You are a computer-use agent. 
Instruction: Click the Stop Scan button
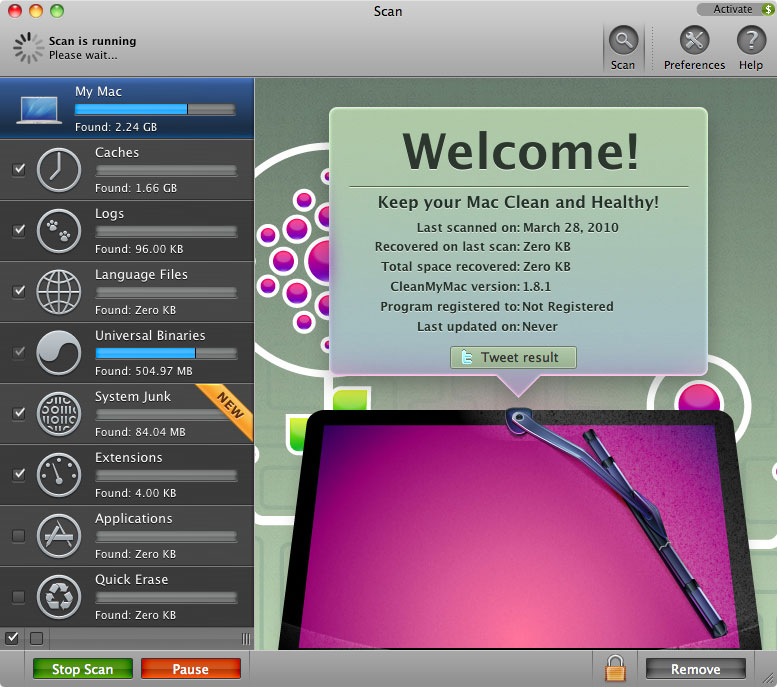coord(83,669)
